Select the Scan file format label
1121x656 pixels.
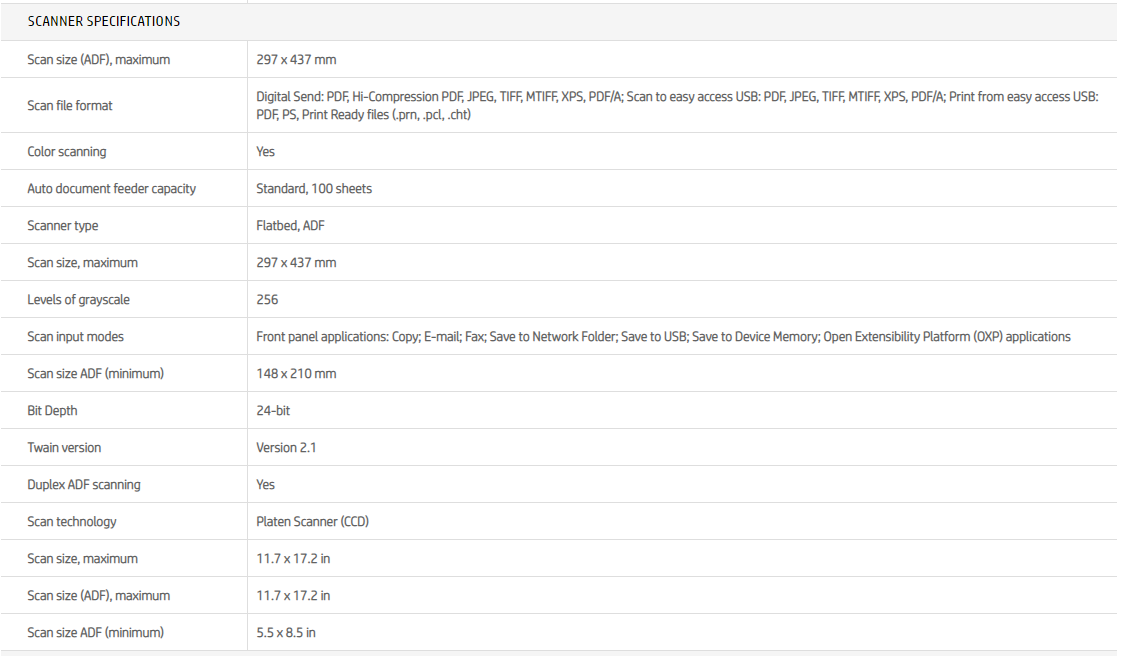[70, 106]
